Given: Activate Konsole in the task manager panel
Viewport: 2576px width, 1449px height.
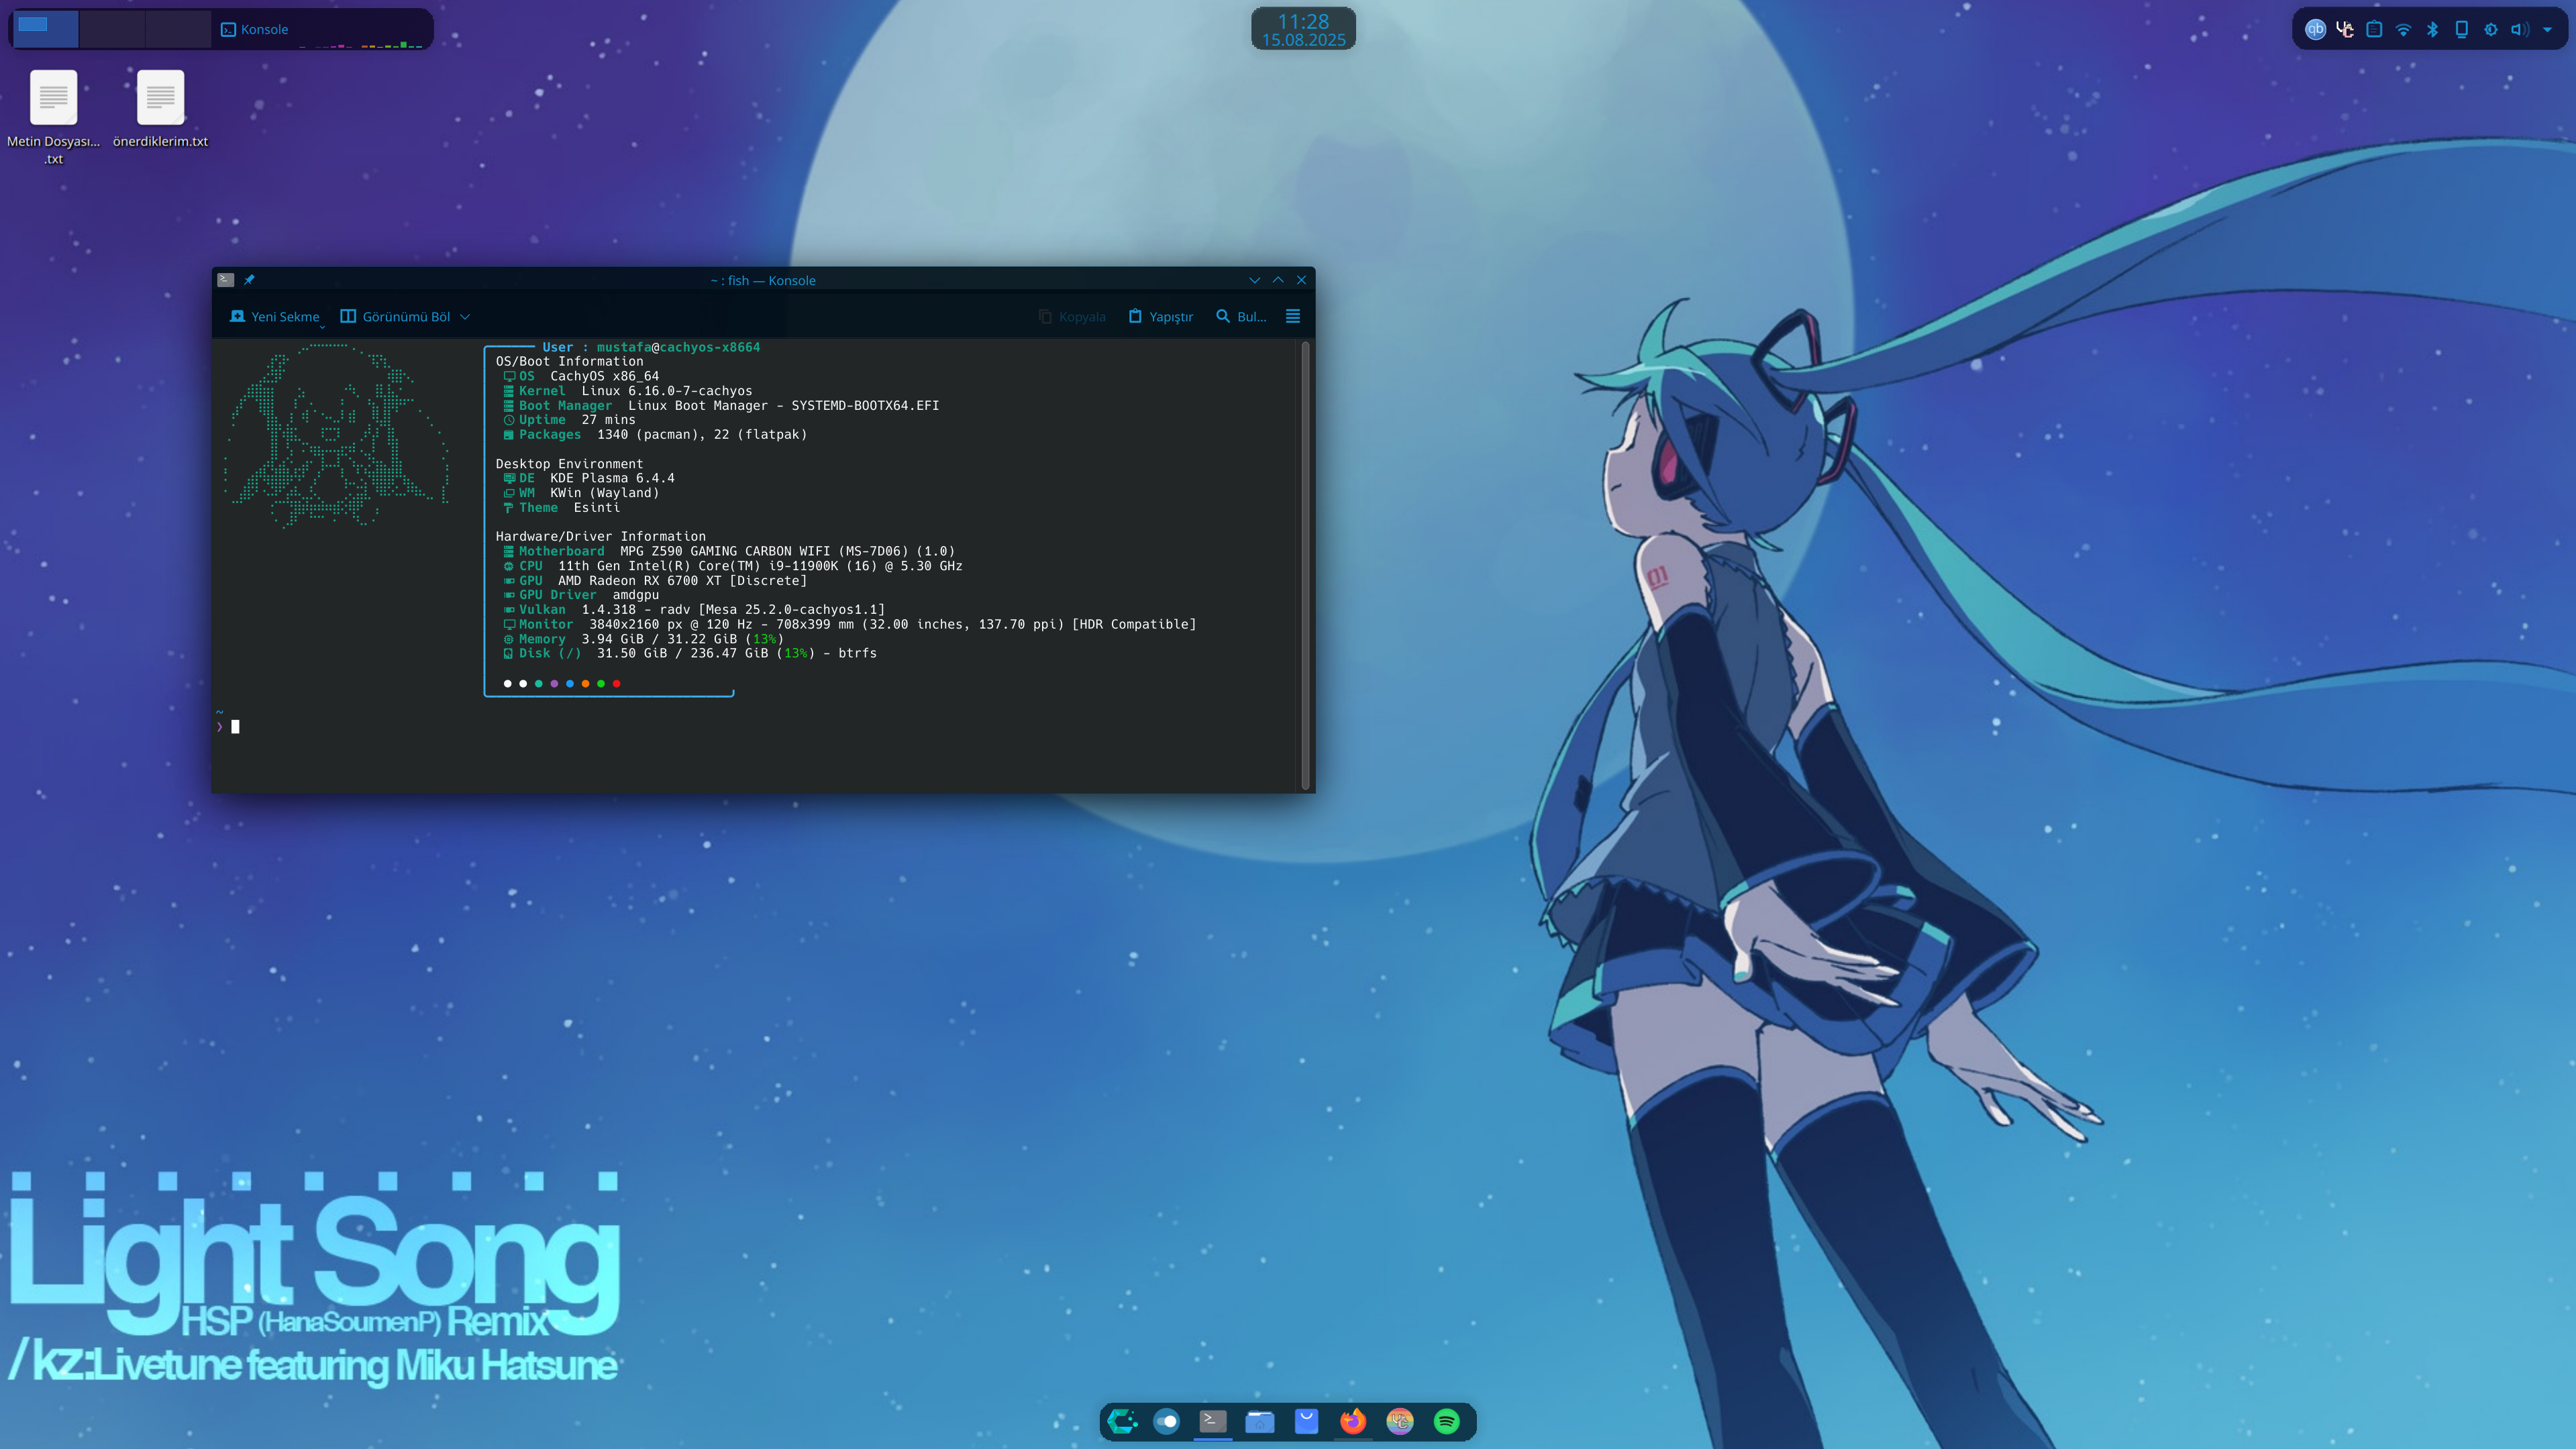Looking at the screenshot, I should [255, 29].
